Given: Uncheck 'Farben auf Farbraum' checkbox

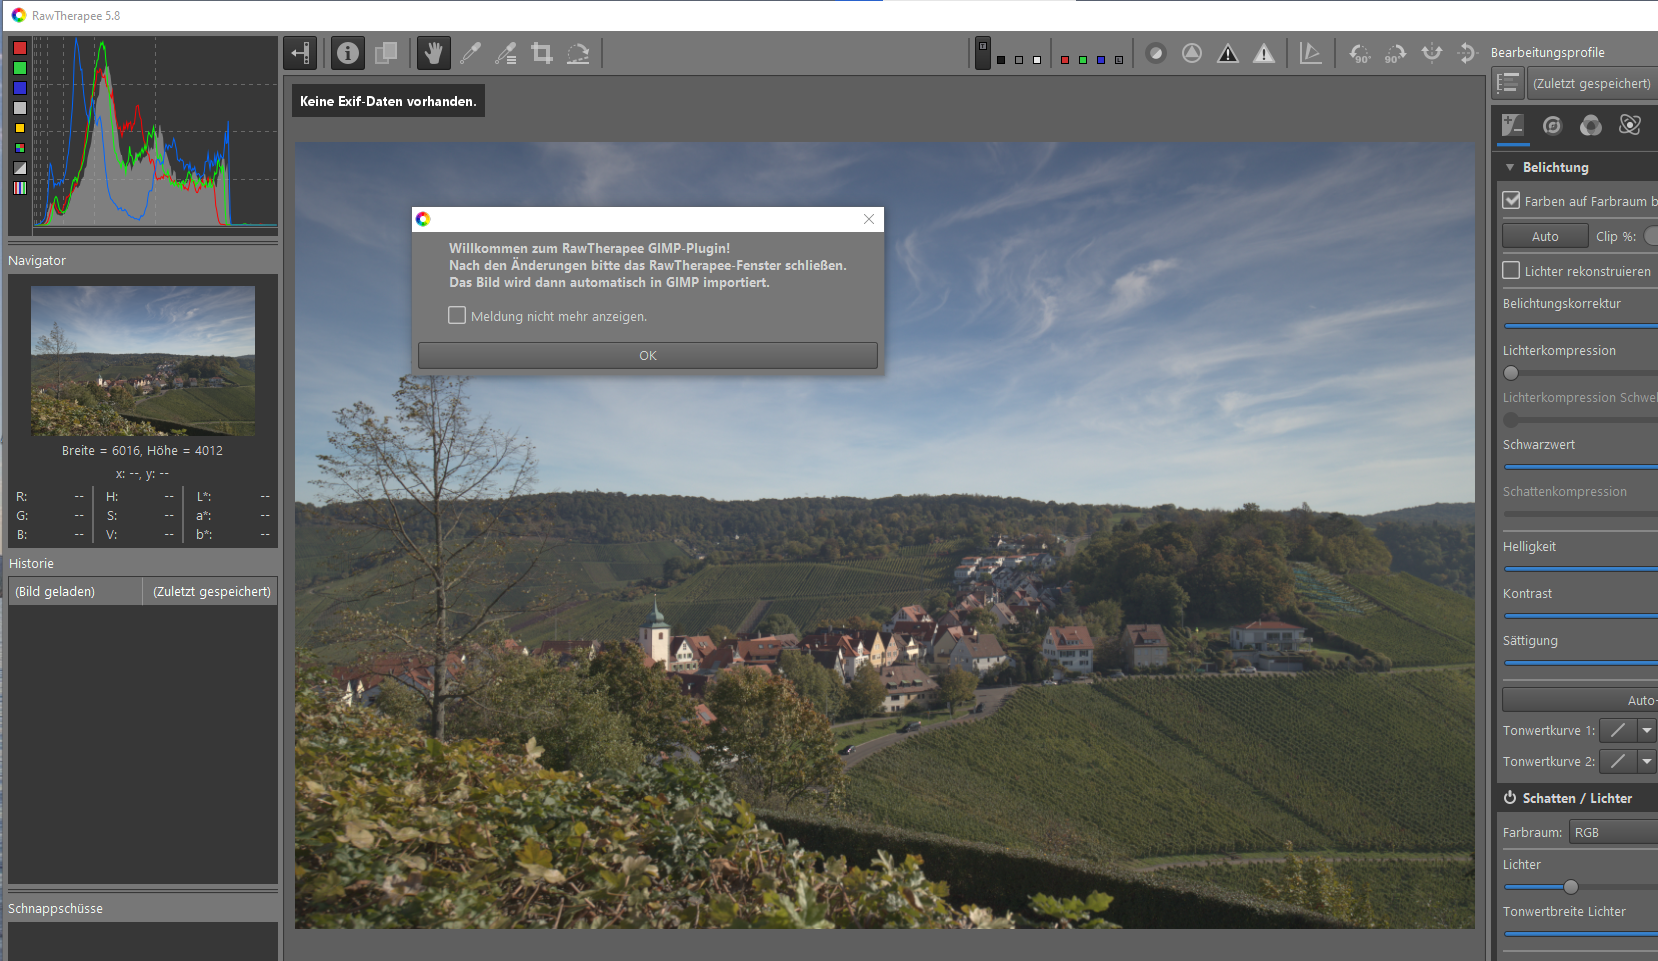Looking at the screenshot, I should coord(1511,200).
